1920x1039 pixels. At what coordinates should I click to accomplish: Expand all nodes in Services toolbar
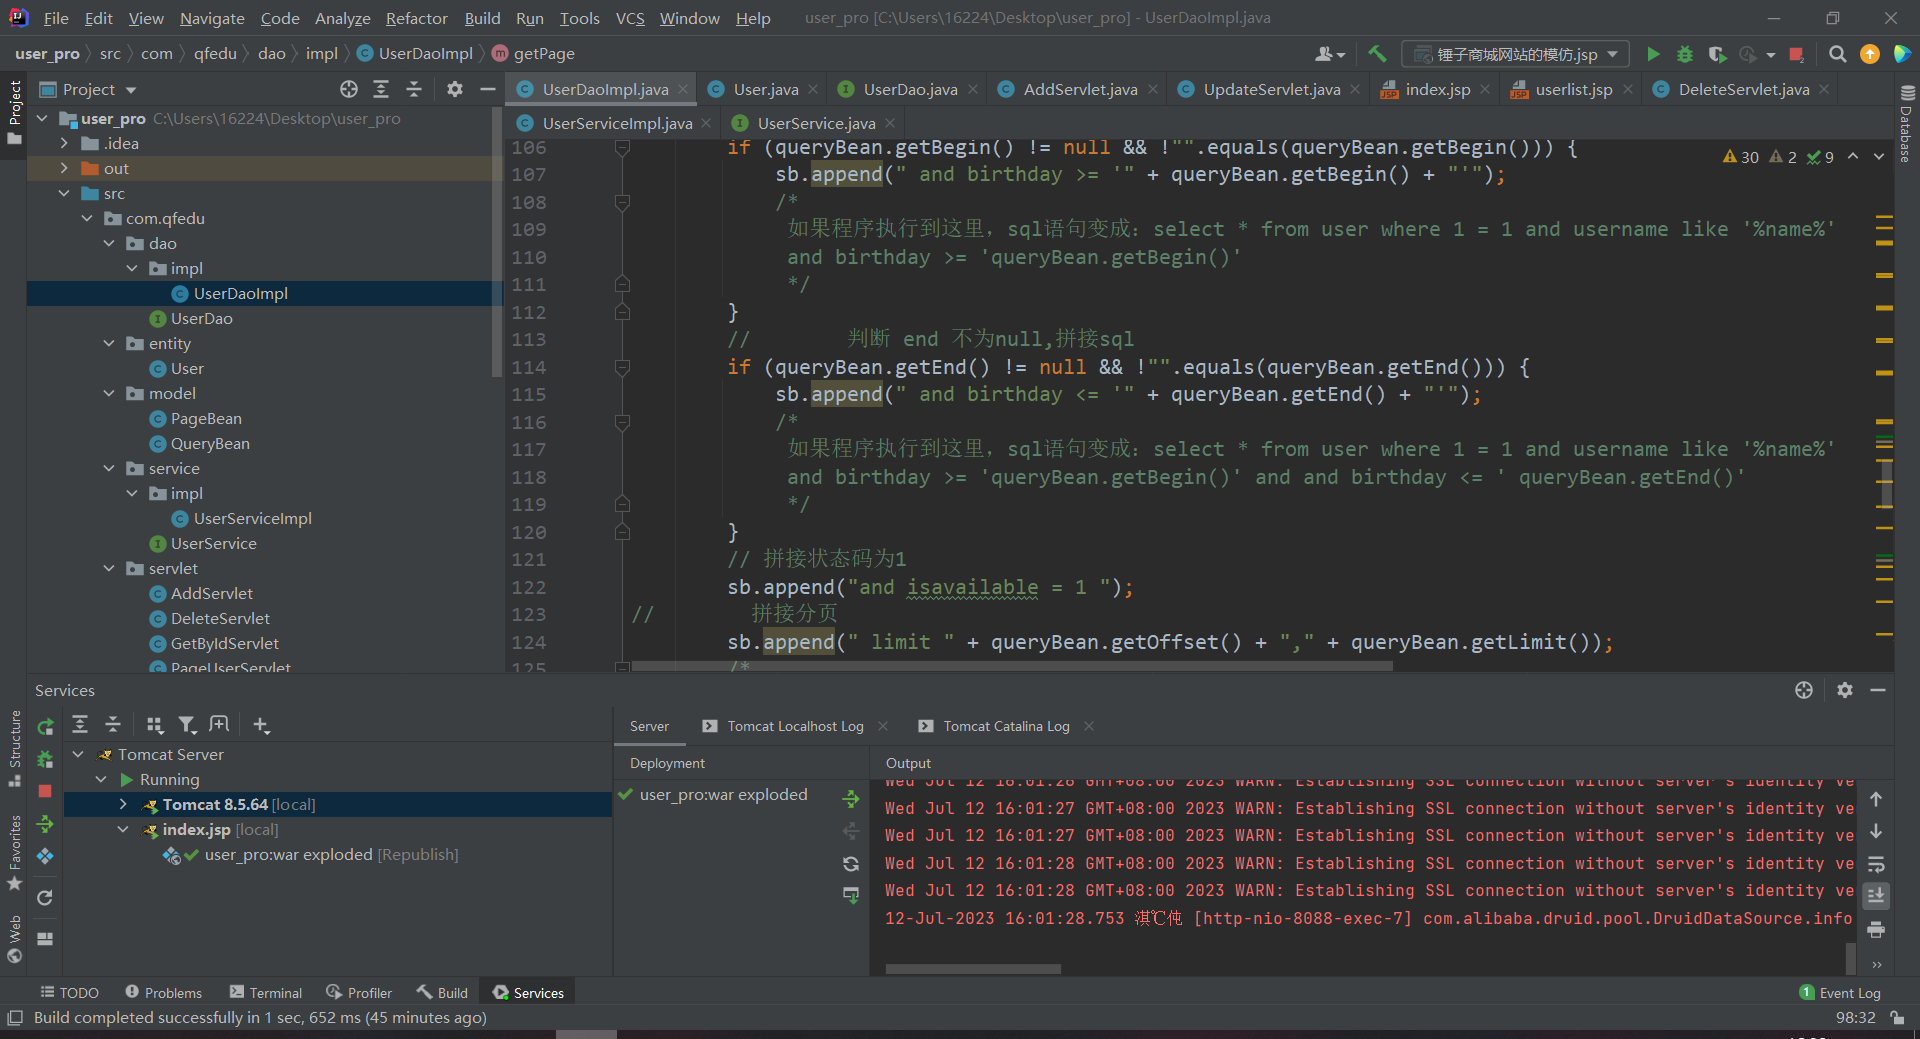[x=80, y=724]
